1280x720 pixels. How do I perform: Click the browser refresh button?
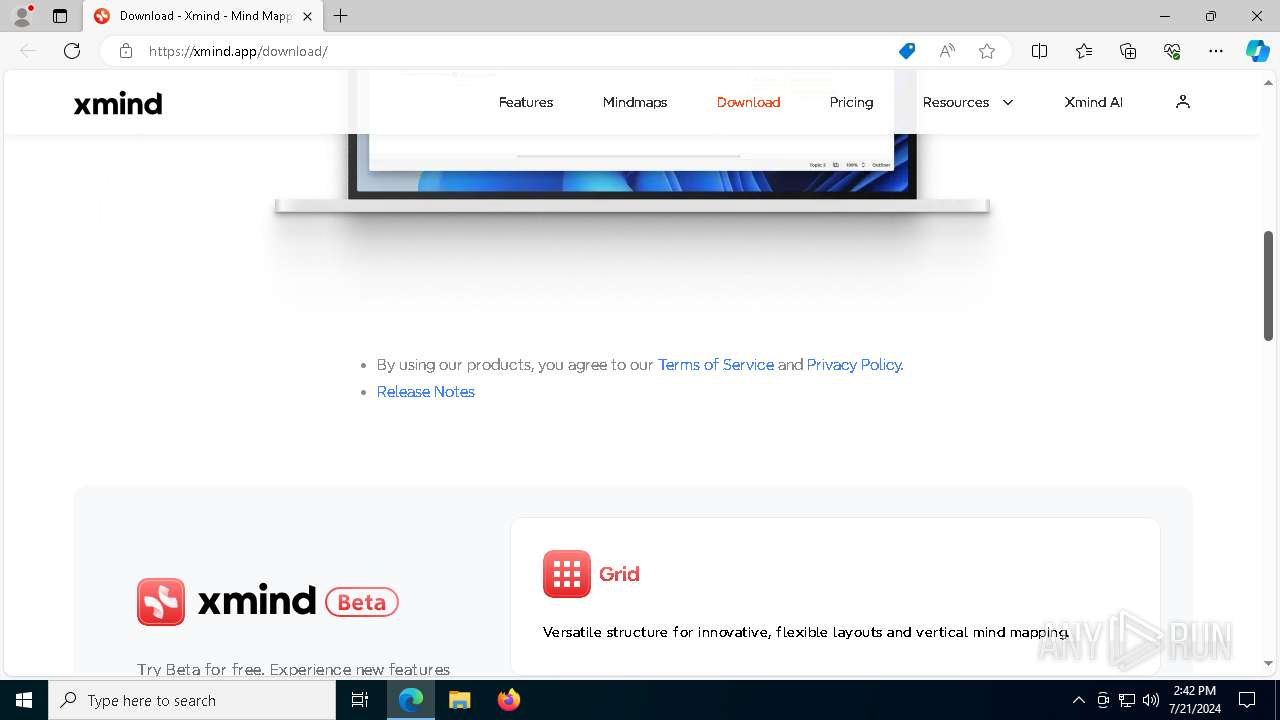point(72,51)
